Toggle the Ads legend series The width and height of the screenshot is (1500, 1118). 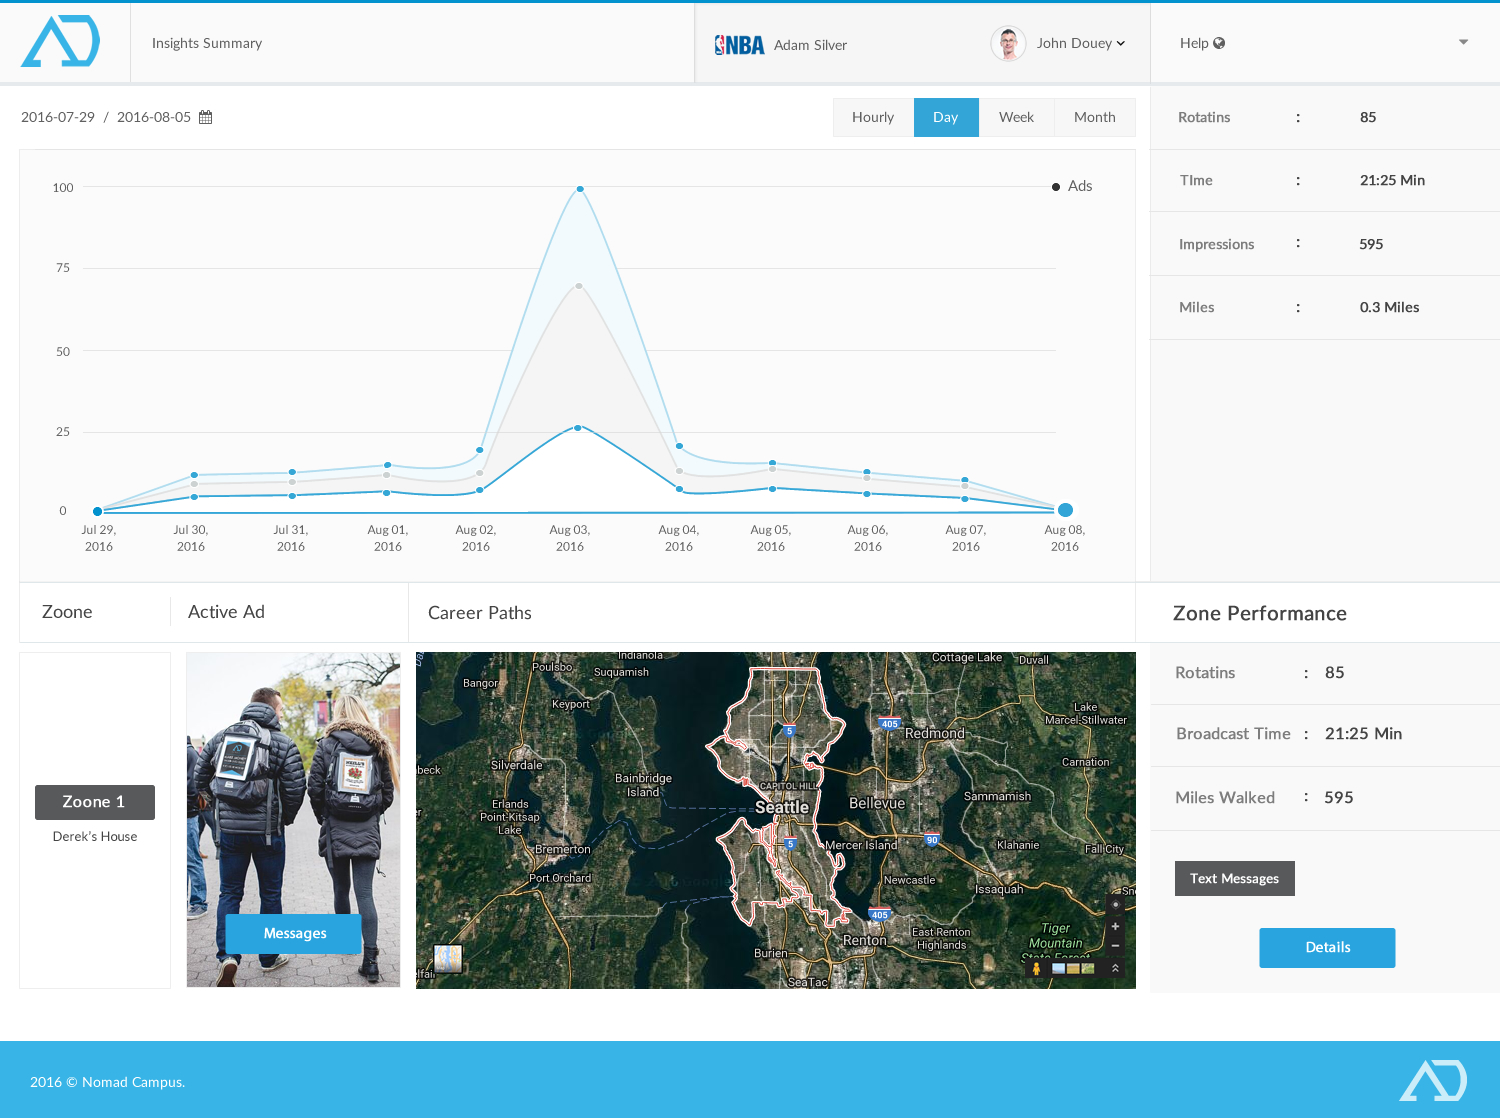[x=1072, y=186]
